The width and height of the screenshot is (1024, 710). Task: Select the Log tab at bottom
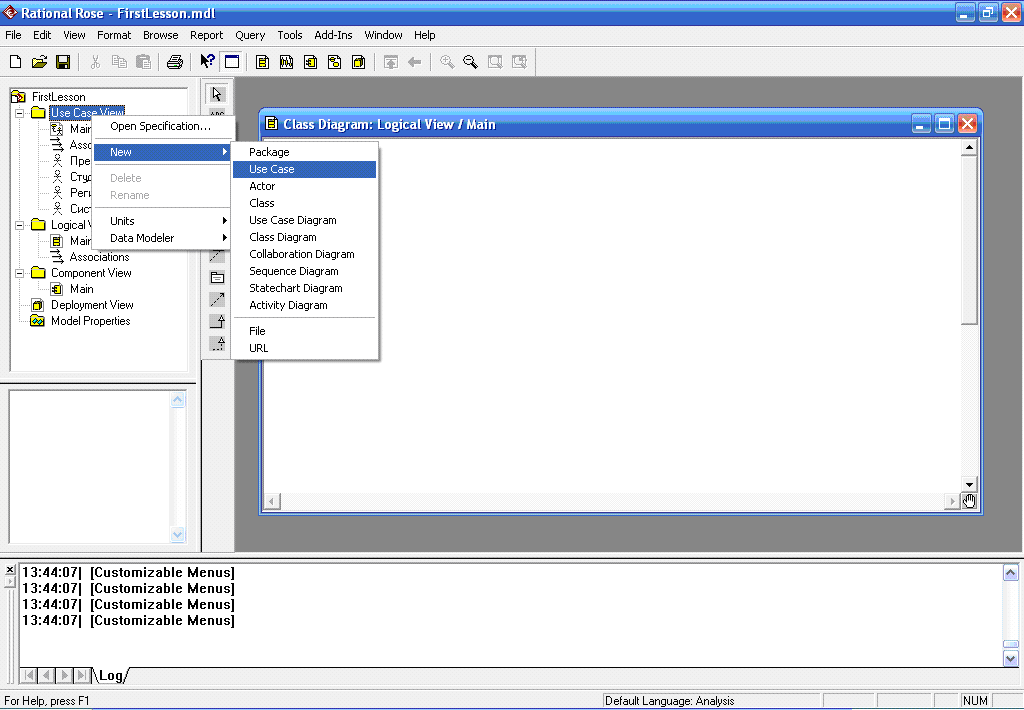click(x=111, y=675)
